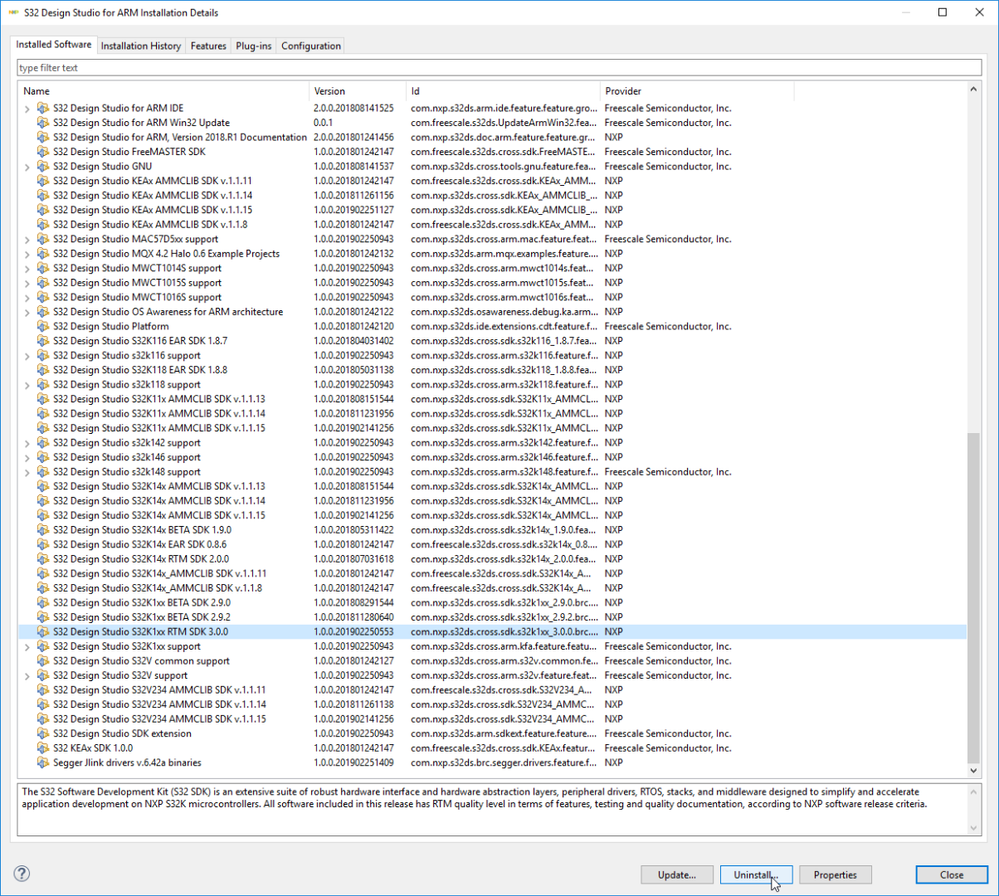Select S32K1xx BETA SDK 2.9.2 row
The width and height of the screenshot is (999, 896).
click(492, 618)
